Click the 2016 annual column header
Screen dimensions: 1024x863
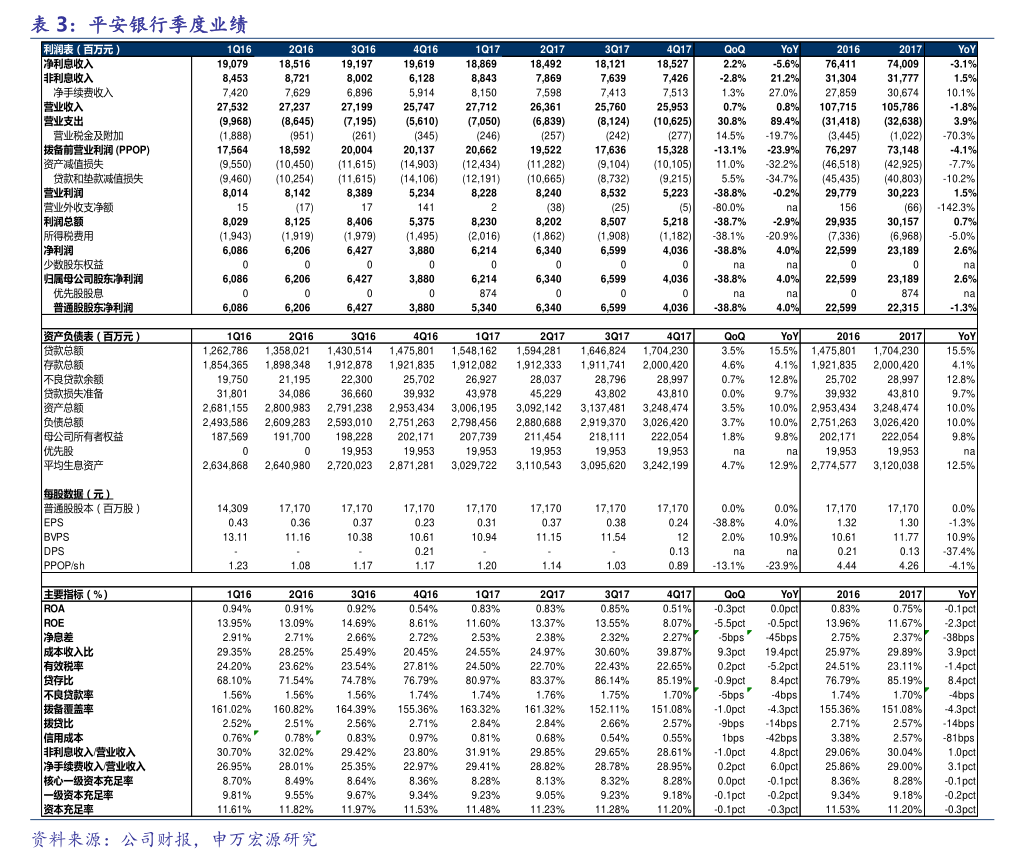pos(848,49)
